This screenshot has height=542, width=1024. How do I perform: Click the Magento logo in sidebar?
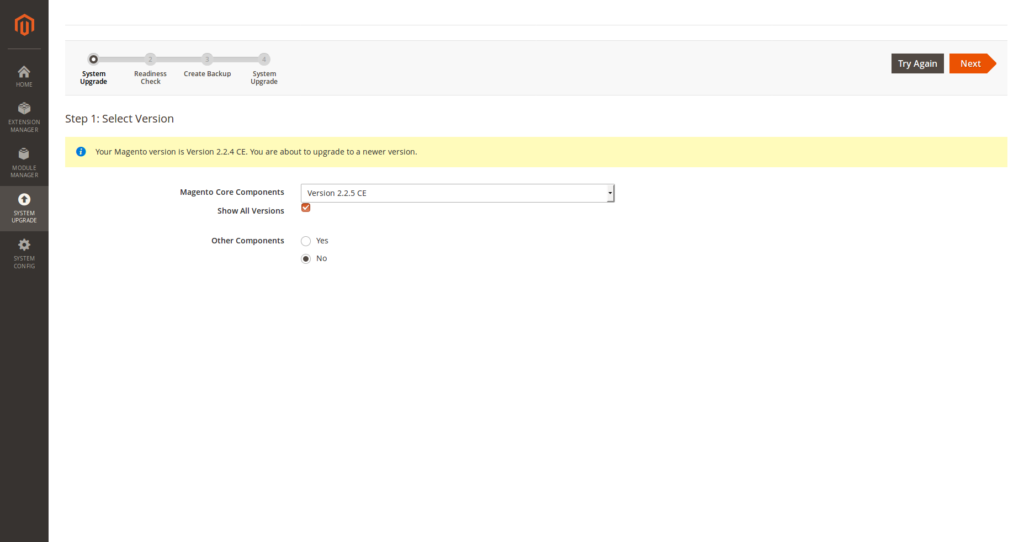click(24, 25)
